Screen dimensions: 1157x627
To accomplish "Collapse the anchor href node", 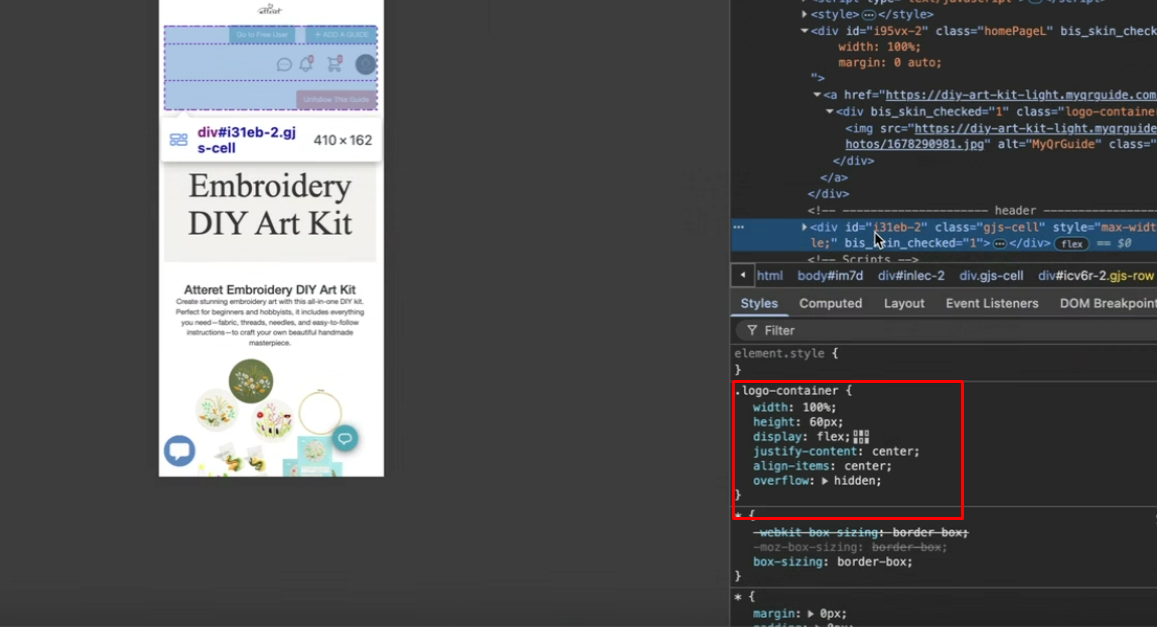I will [x=817, y=94].
